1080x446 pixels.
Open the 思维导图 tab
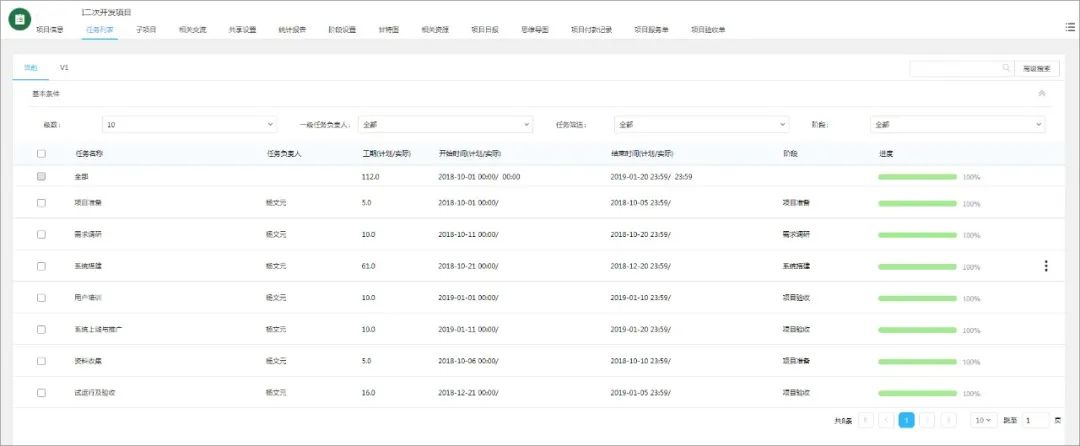click(x=535, y=30)
